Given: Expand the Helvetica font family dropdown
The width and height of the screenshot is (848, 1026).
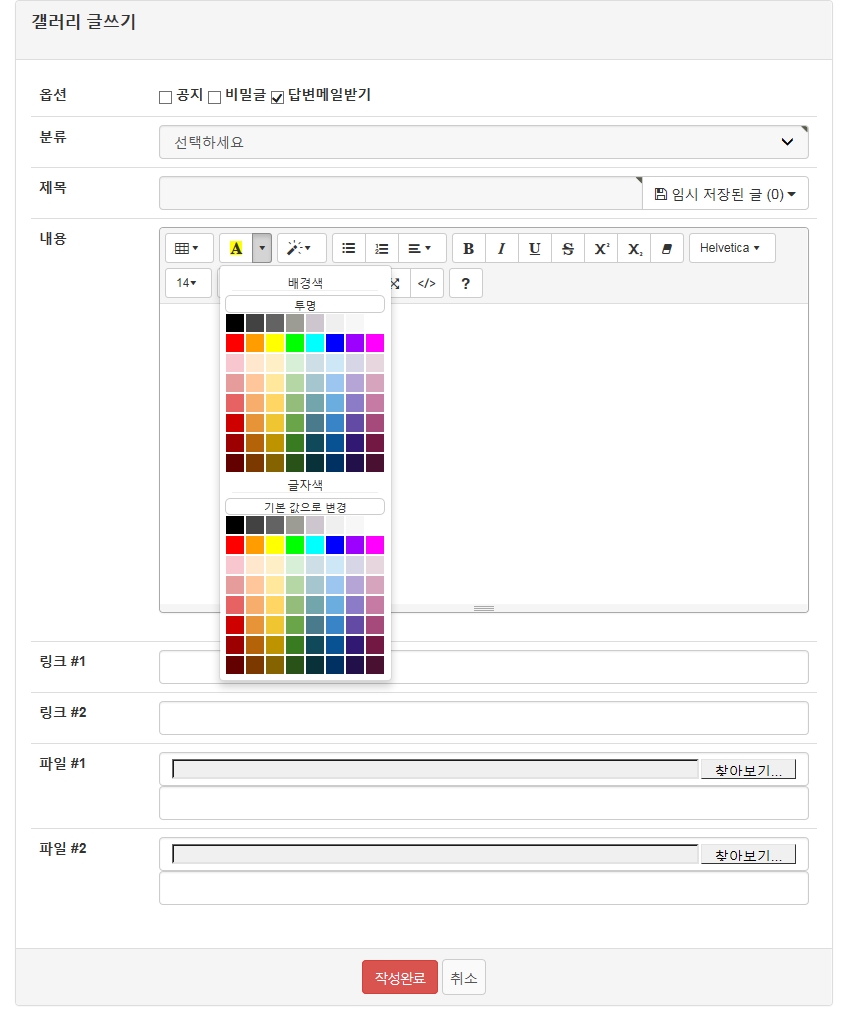Looking at the screenshot, I should pos(731,248).
